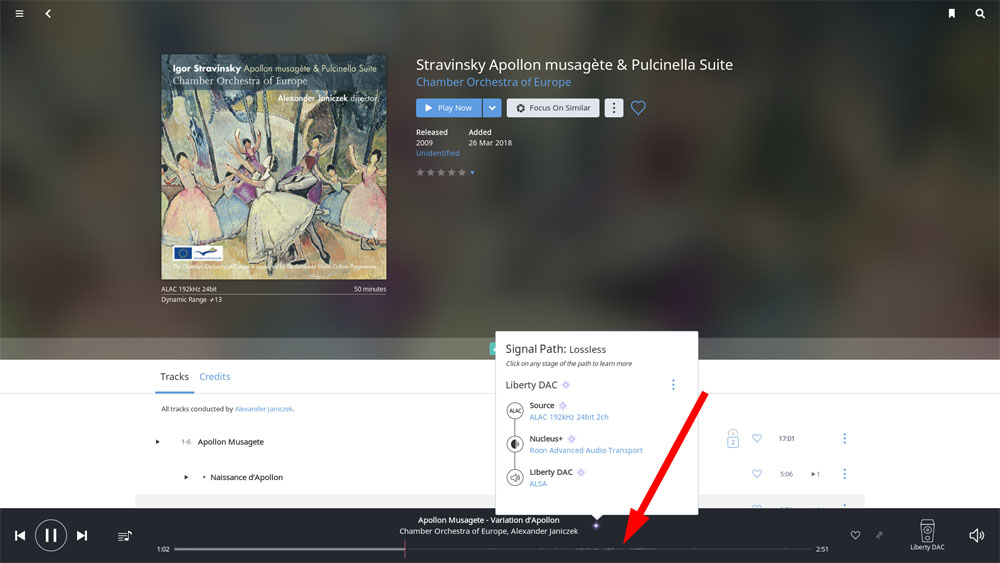
Task: Pause playback in the transport bar
Action: click(x=51, y=536)
